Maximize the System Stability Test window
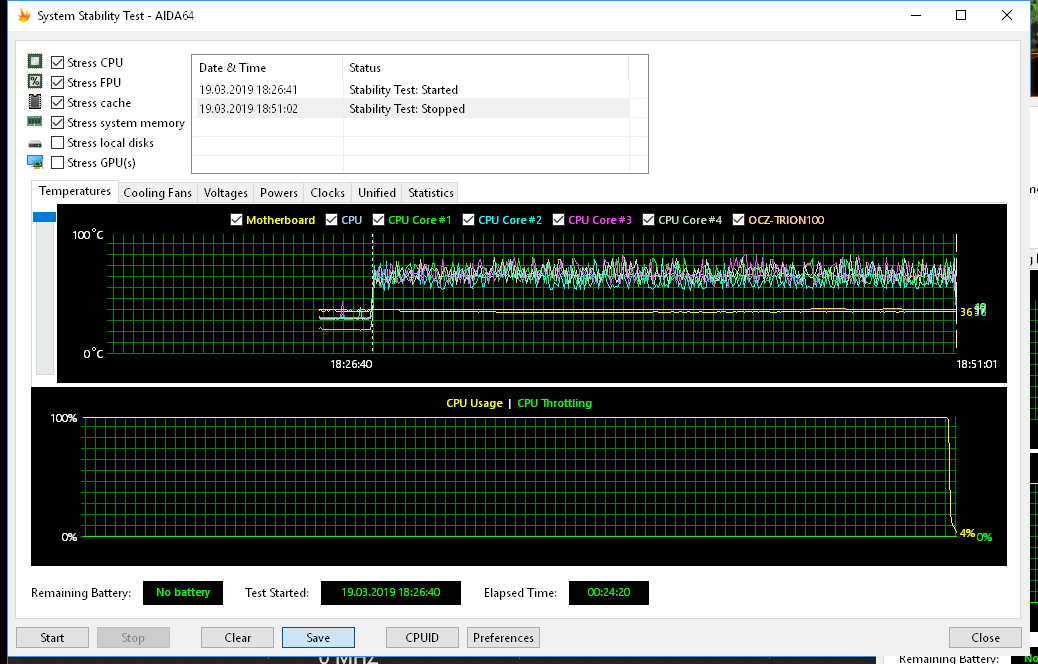Screen dimensions: 1038x664 pos(961,15)
